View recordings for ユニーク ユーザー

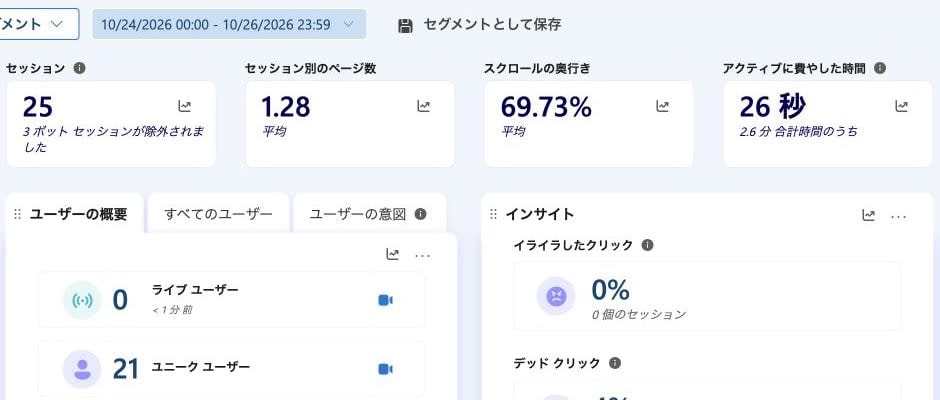(385, 369)
